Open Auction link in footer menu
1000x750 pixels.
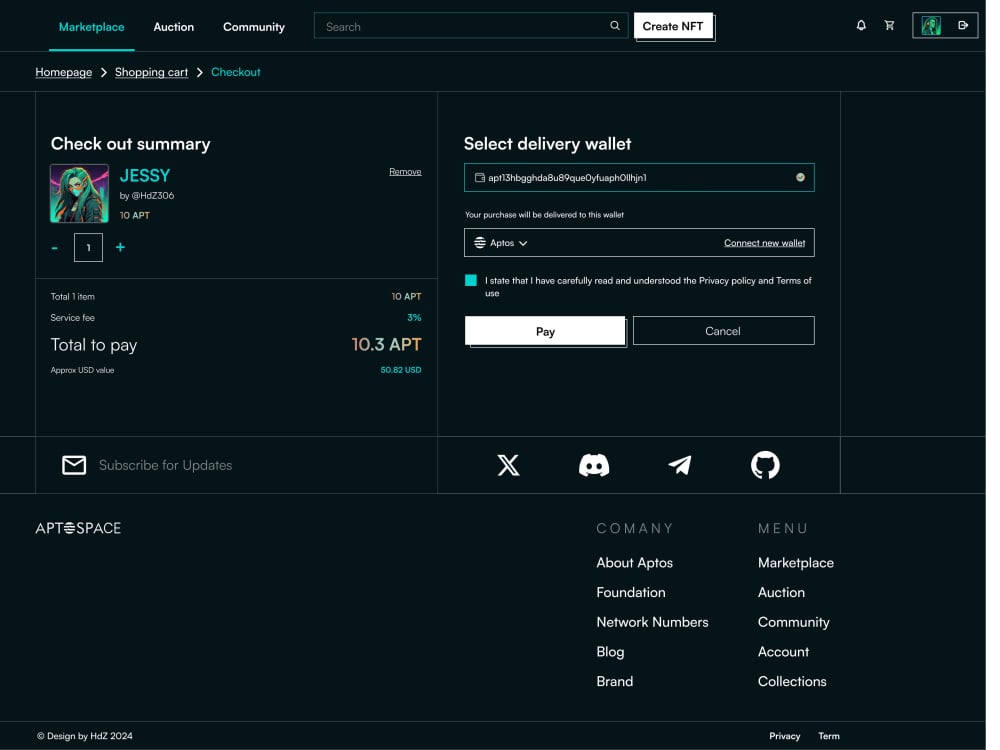781,592
